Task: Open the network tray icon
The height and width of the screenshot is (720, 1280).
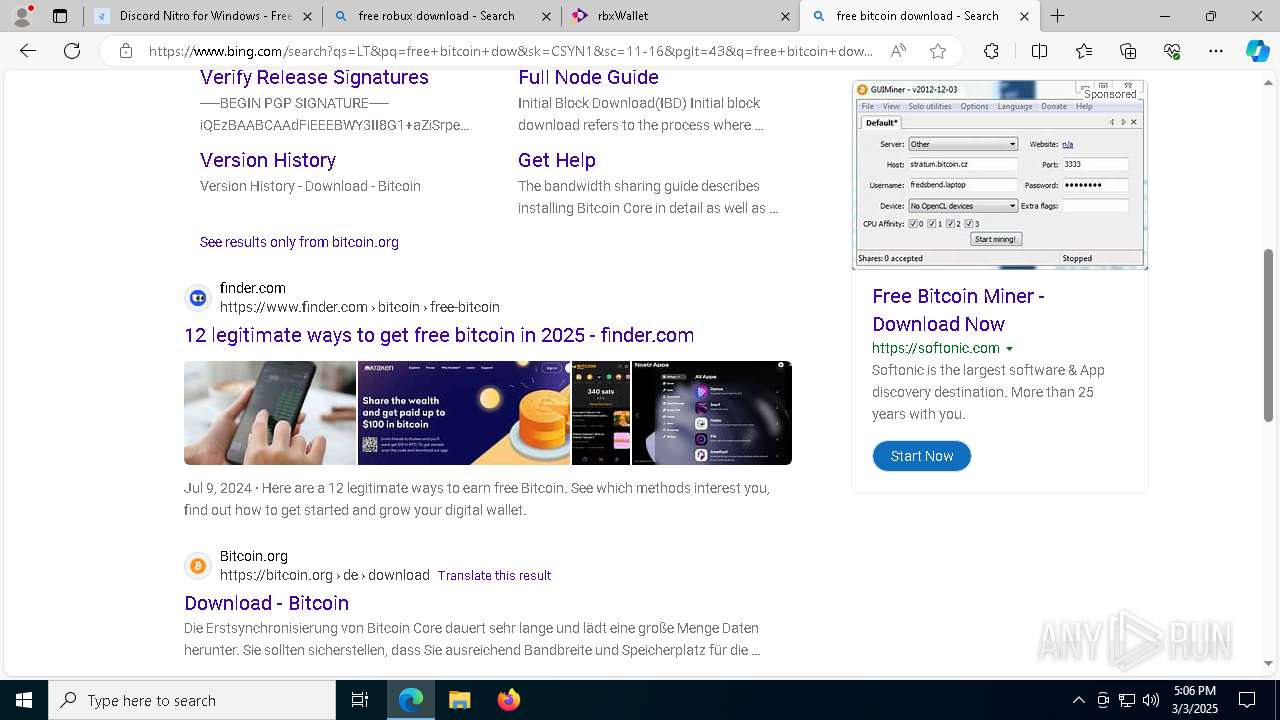Action: [x=1127, y=700]
